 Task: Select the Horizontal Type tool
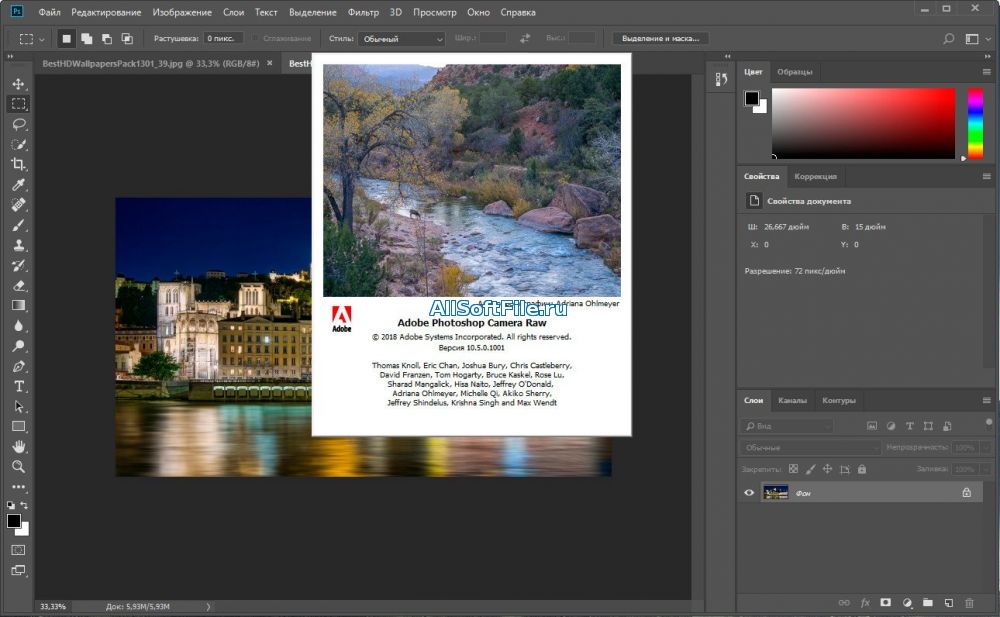(x=18, y=386)
